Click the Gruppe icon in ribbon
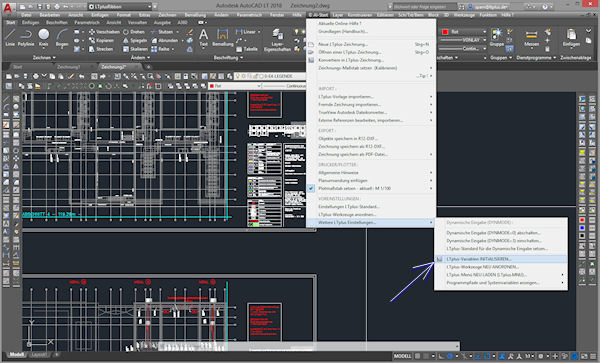Viewport: 600px width, 363px height. click(497, 37)
